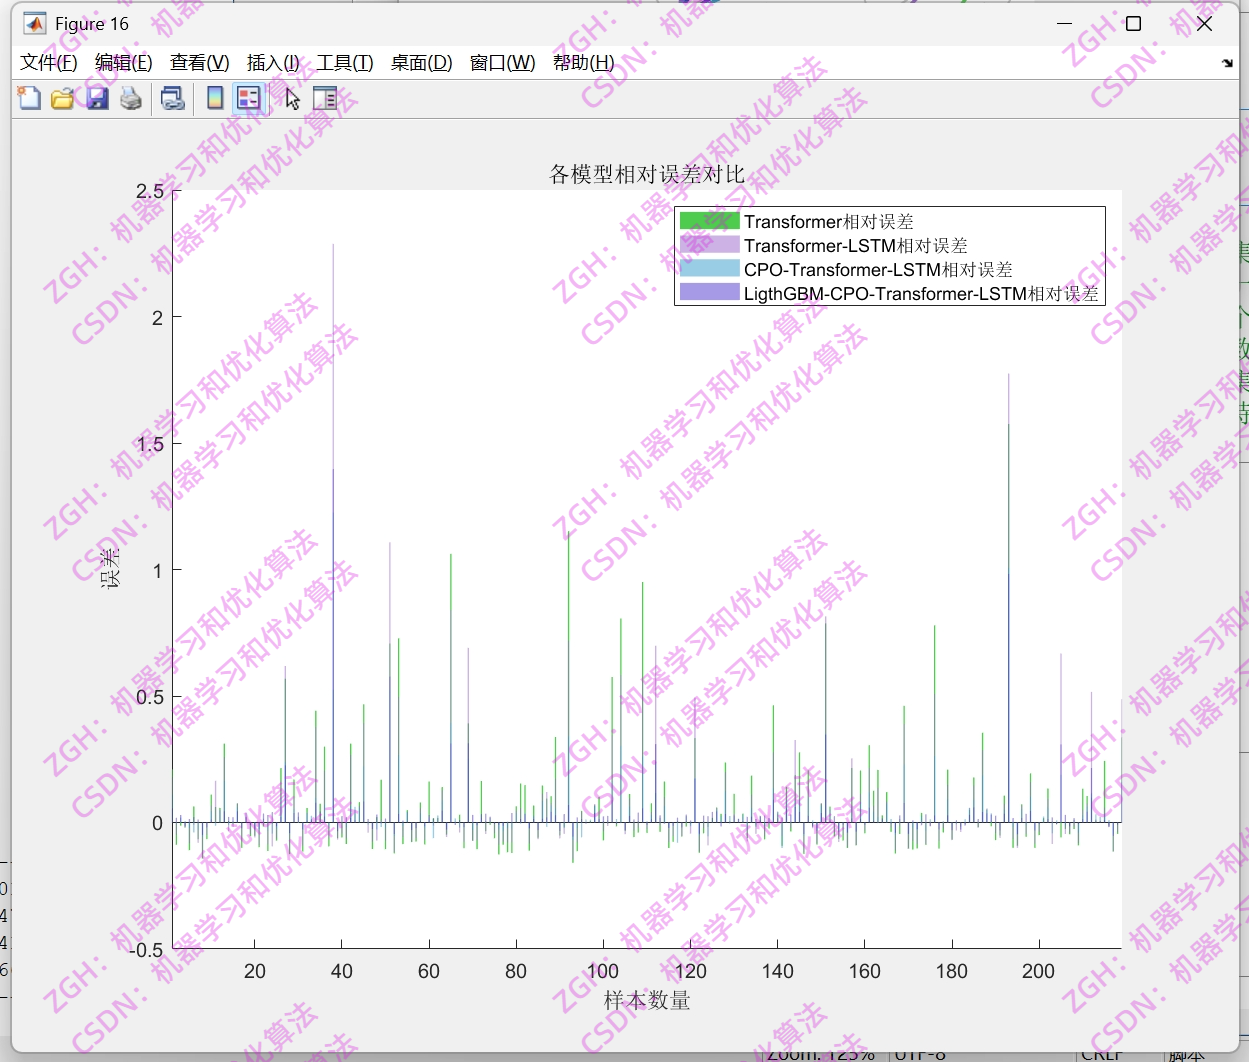Open the 编辑(E) menu
Viewport: 1249px width, 1062px height.
pos(124,63)
